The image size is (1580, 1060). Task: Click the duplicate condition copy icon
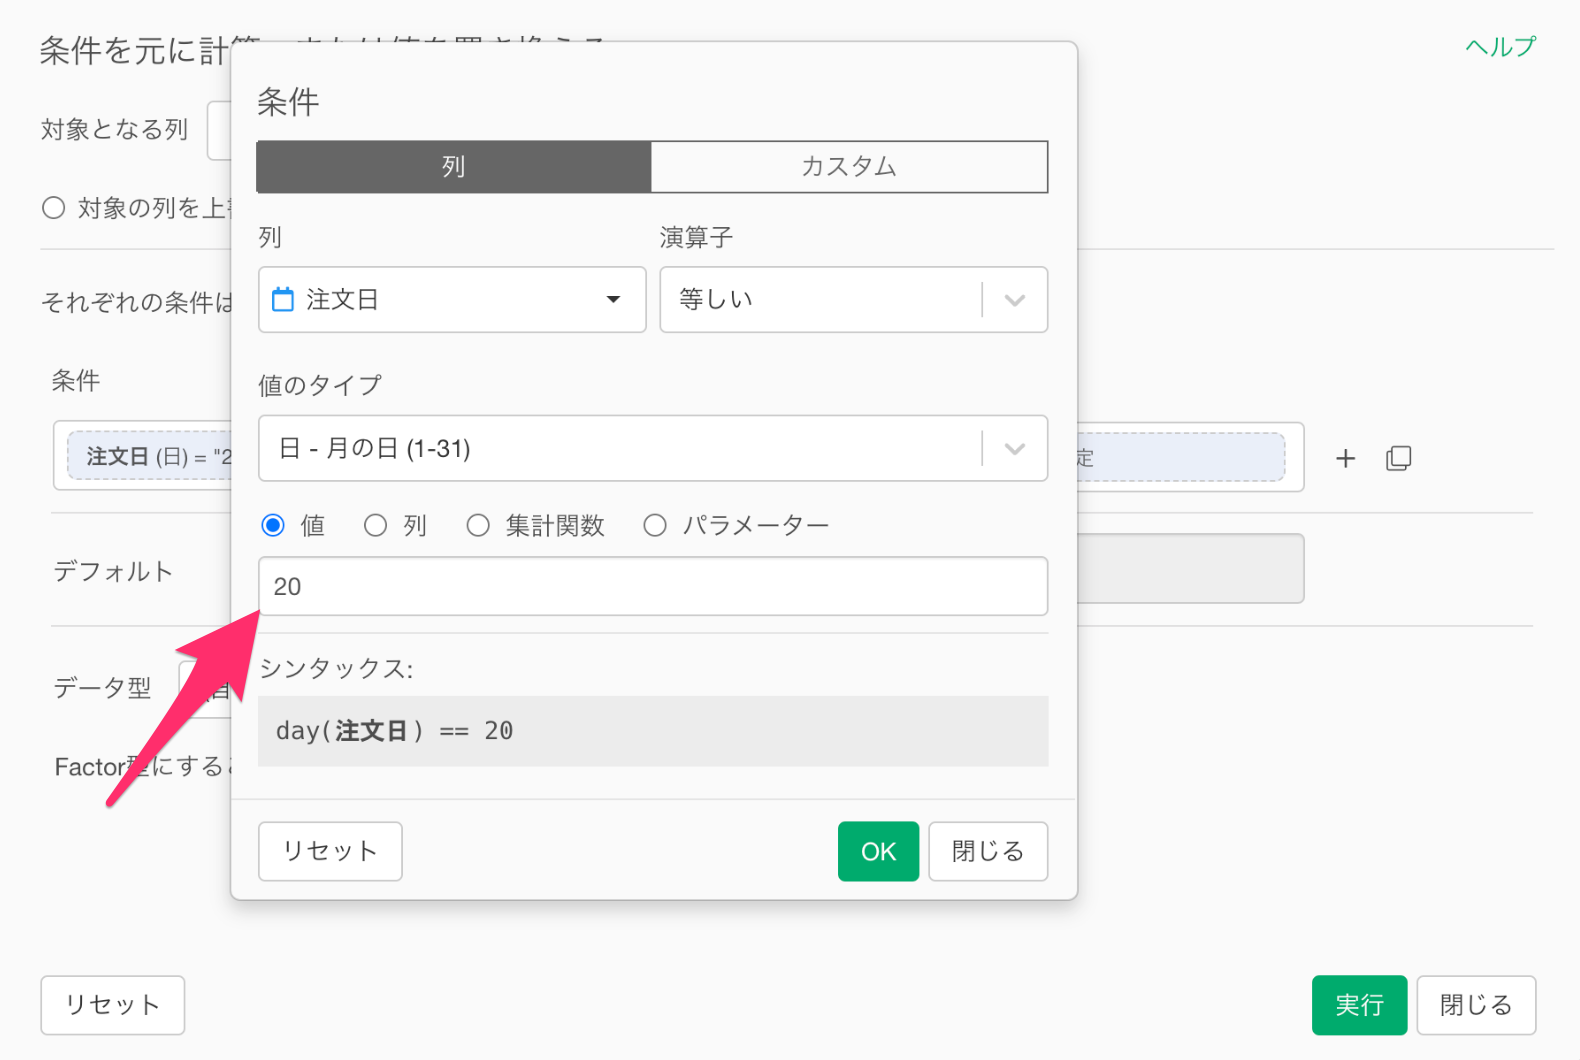pyautogui.click(x=1398, y=458)
